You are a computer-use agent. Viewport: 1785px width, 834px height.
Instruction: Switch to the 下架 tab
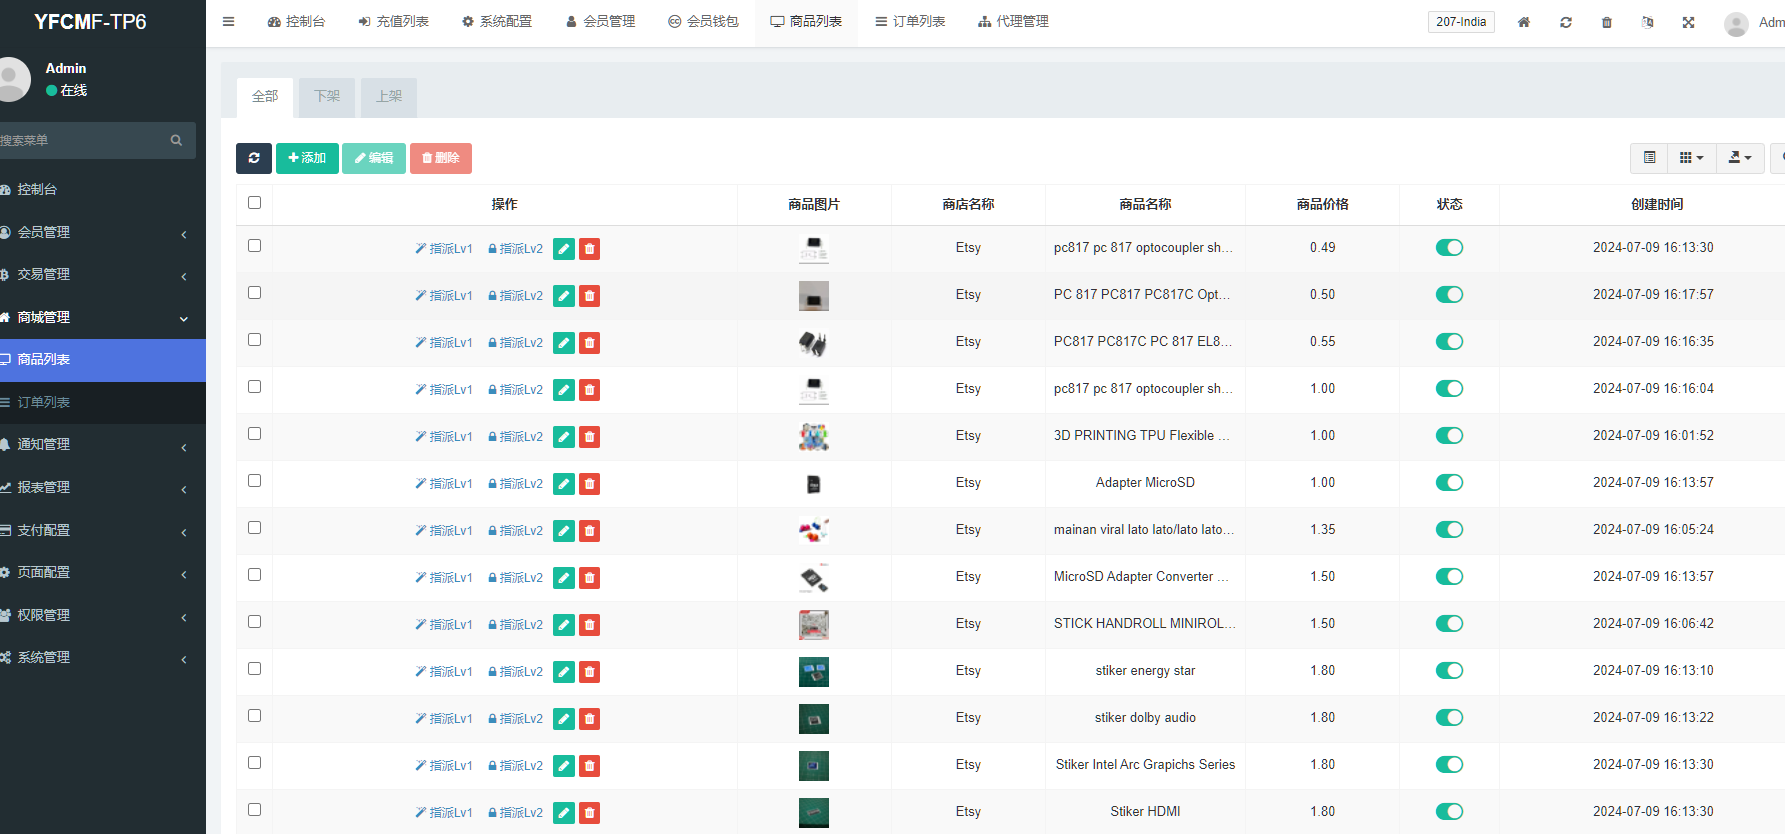coord(327,97)
